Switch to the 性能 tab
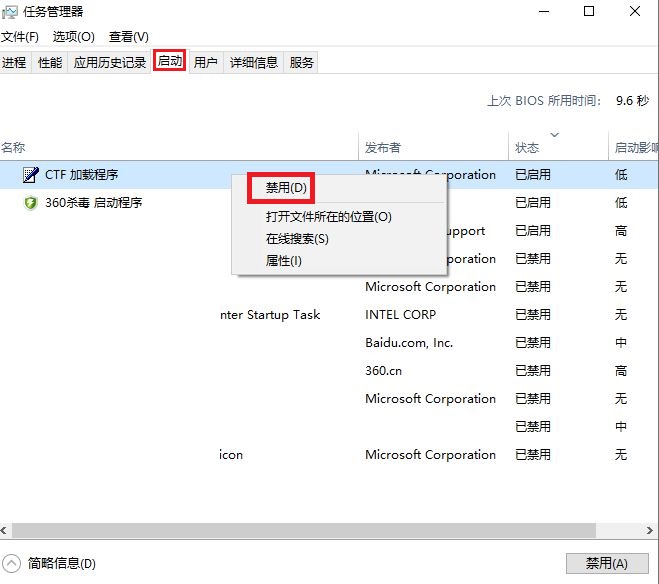The width and height of the screenshot is (659, 584). [50, 62]
